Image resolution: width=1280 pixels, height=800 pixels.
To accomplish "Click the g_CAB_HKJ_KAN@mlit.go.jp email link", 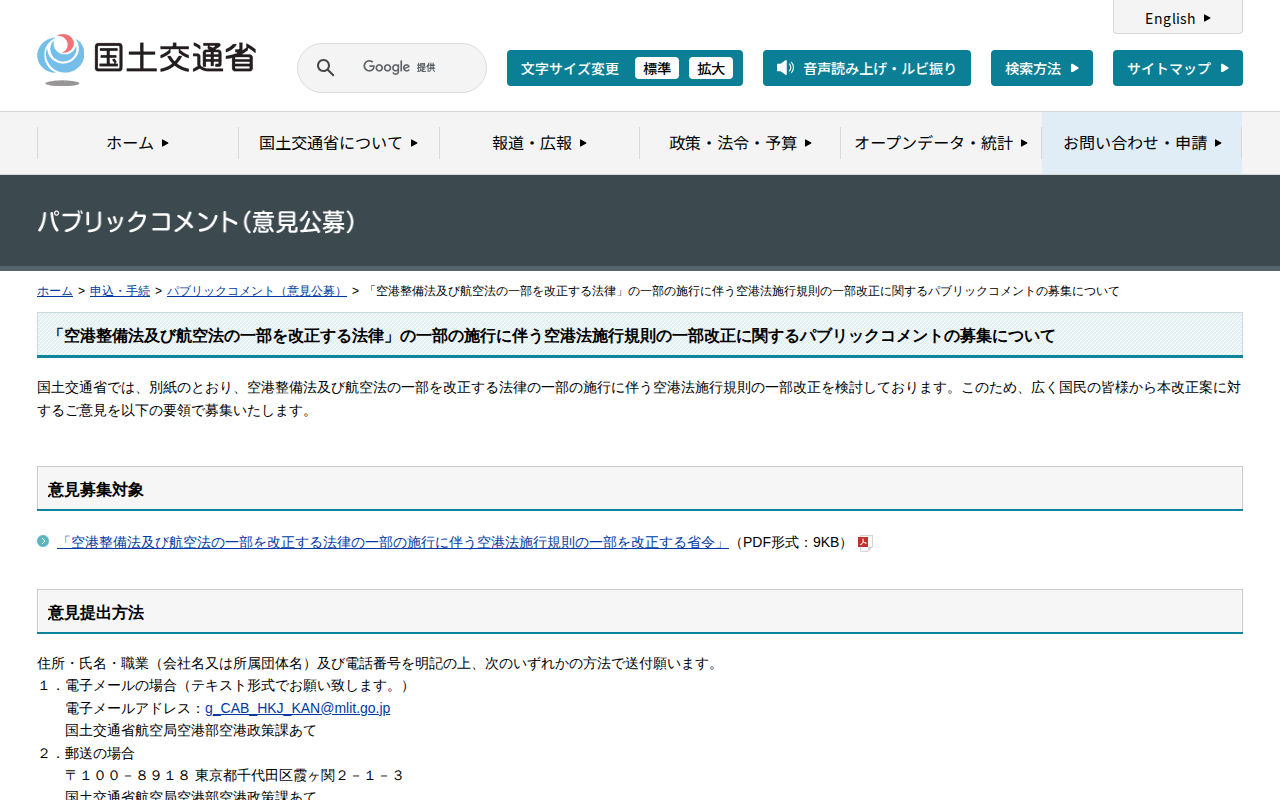I will tap(297, 708).
